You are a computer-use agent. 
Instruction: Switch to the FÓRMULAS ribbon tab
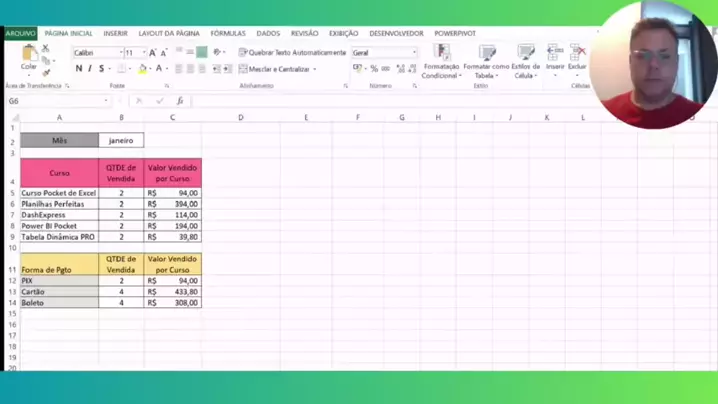[x=228, y=34]
